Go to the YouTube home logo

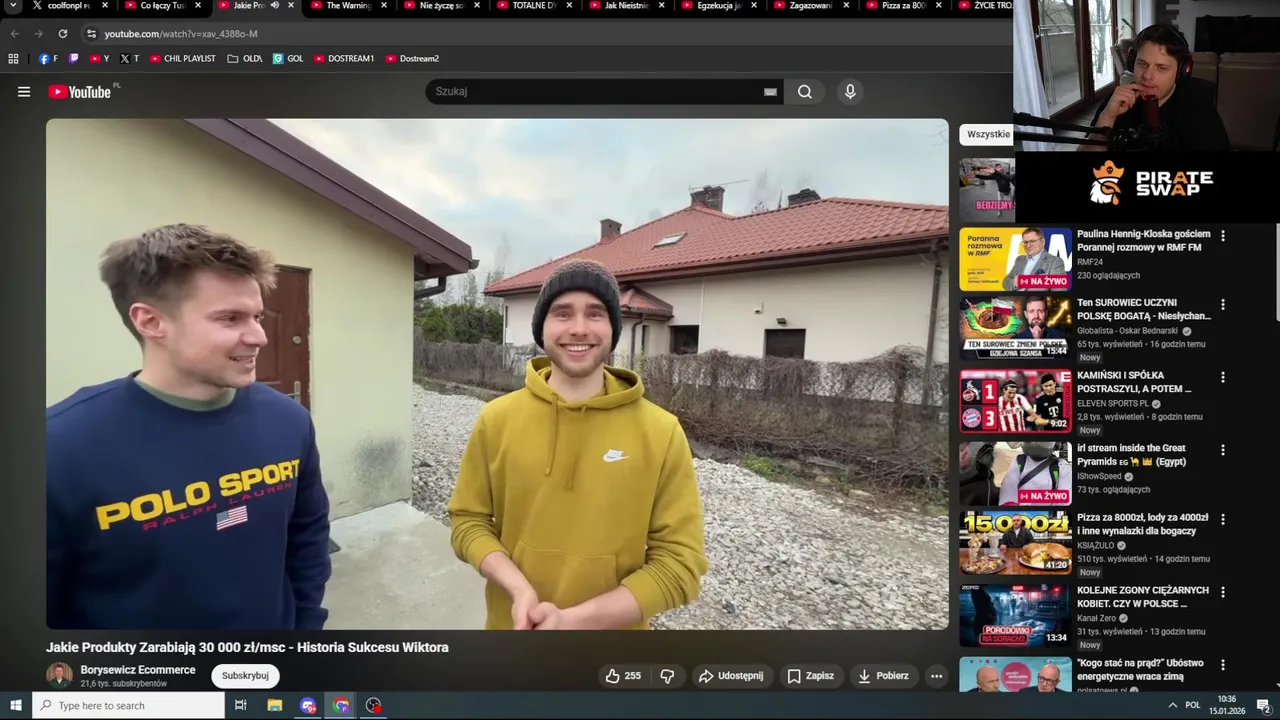coord(80,92)
